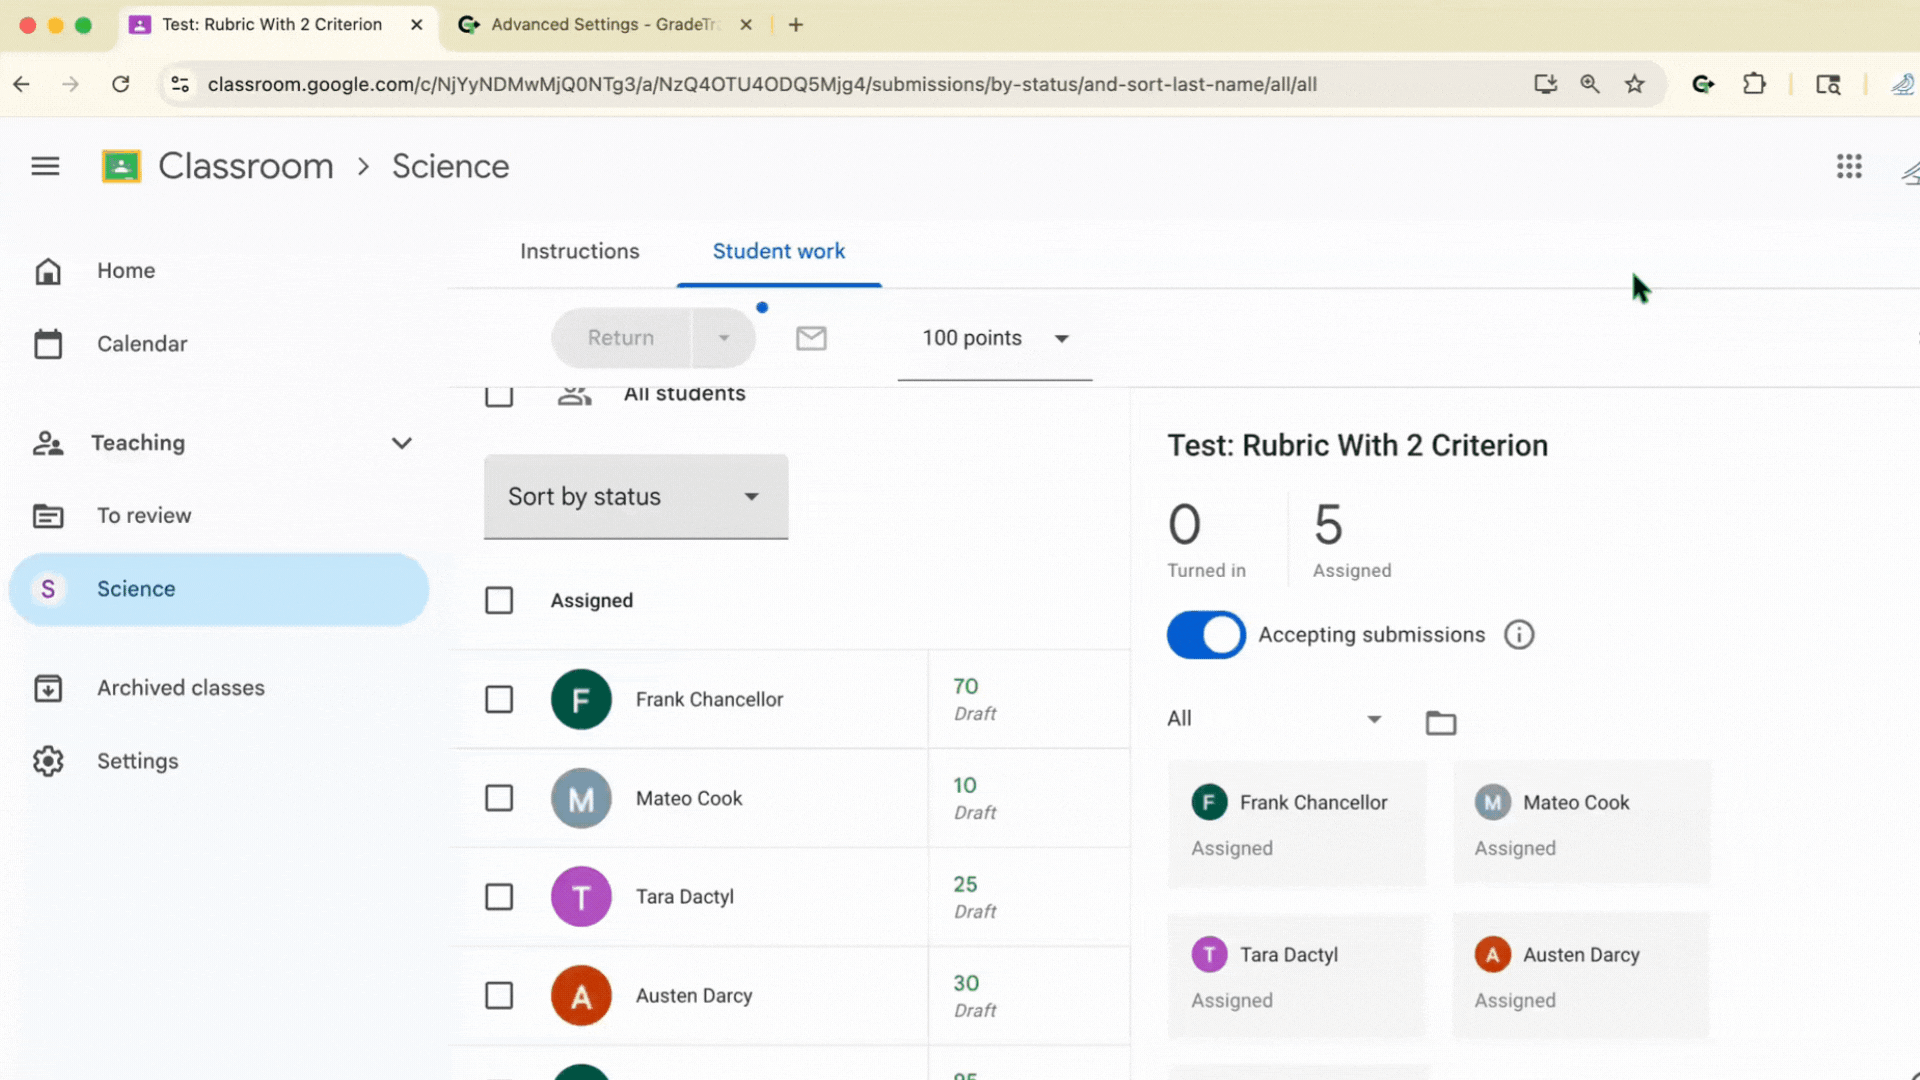1920x1080 pixels.
Task: Click the Settings gear icon
Action: tap(48, 761)
